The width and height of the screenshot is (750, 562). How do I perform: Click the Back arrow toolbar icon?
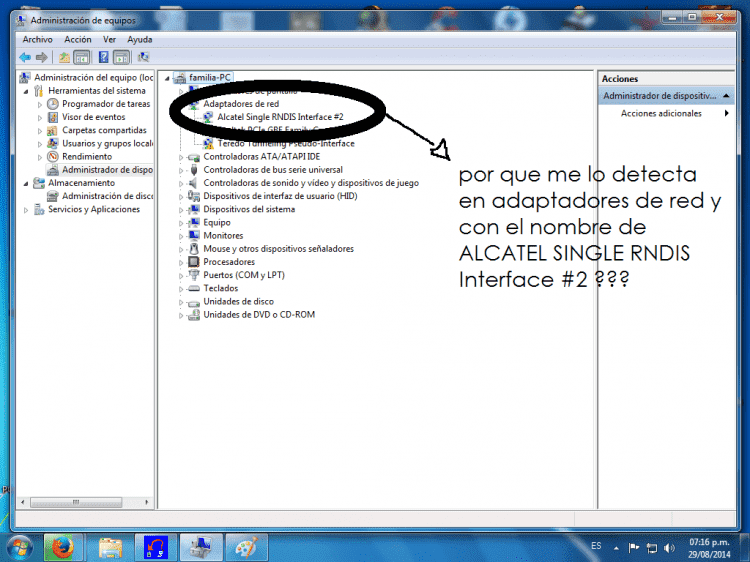point(25,57)
